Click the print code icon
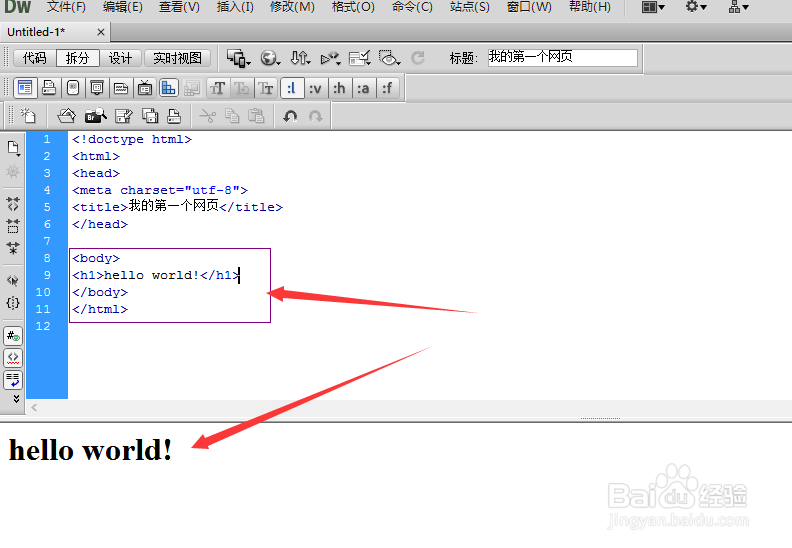 pos(174,116)
